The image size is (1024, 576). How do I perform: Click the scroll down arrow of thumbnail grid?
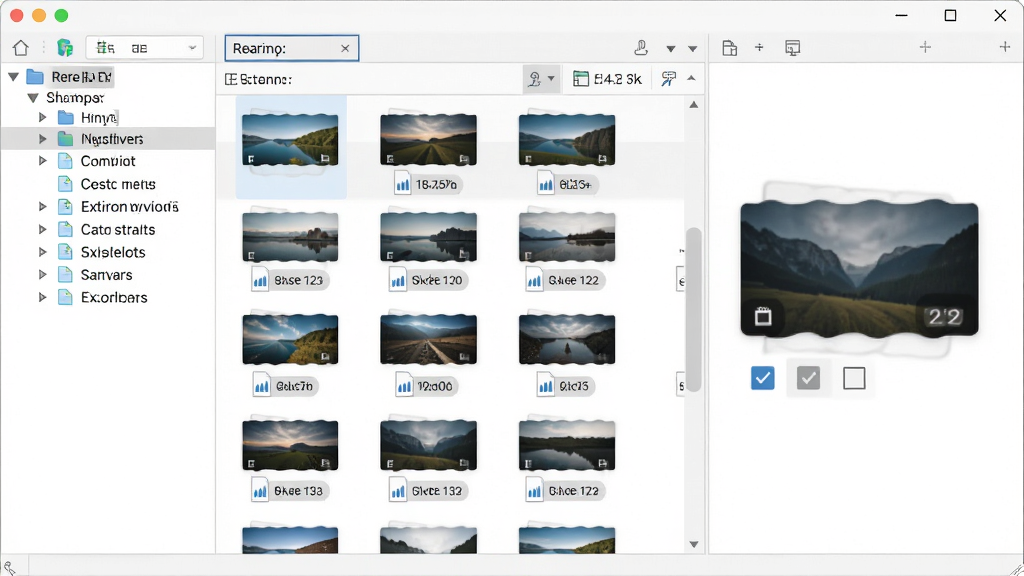694,544
